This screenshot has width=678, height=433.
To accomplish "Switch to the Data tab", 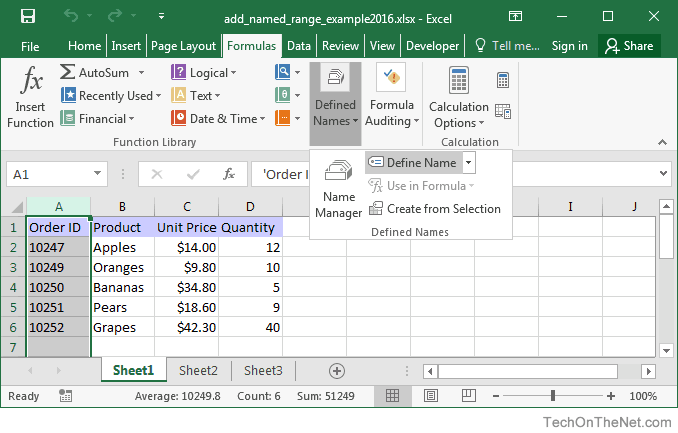I will point(299,46).
